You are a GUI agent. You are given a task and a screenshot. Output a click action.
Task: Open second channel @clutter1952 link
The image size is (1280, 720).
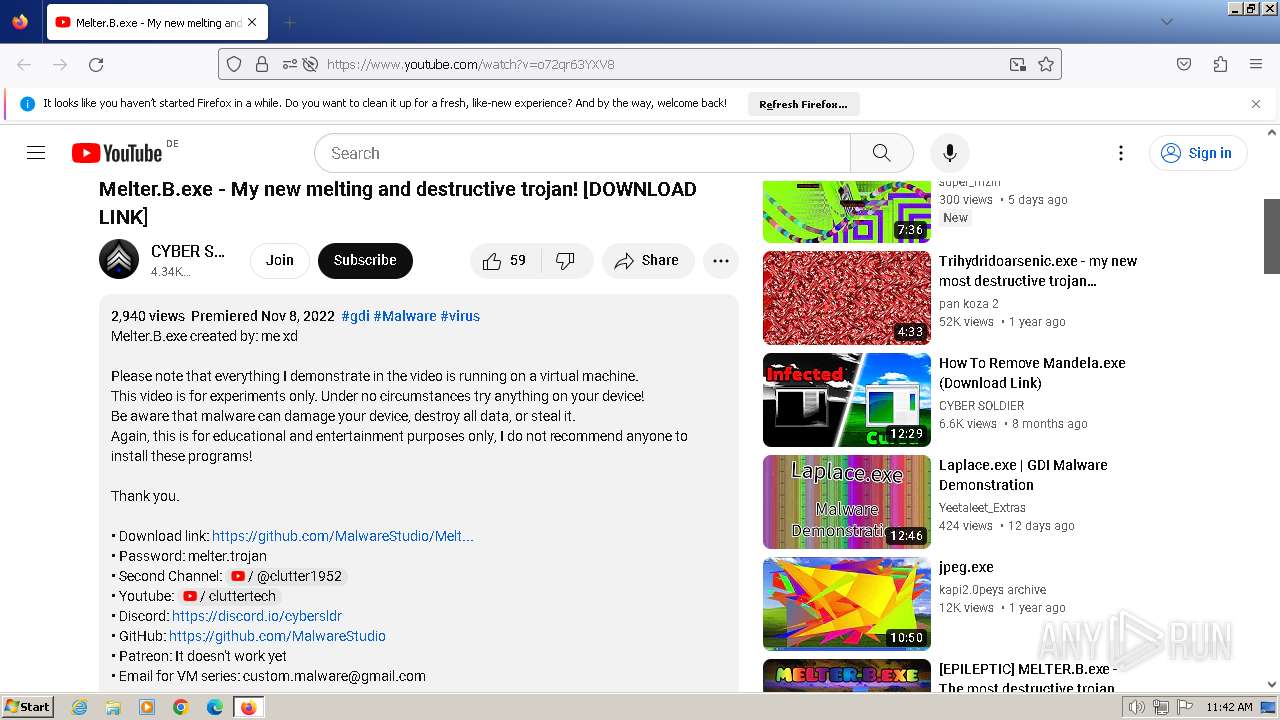tap(286, 576)
